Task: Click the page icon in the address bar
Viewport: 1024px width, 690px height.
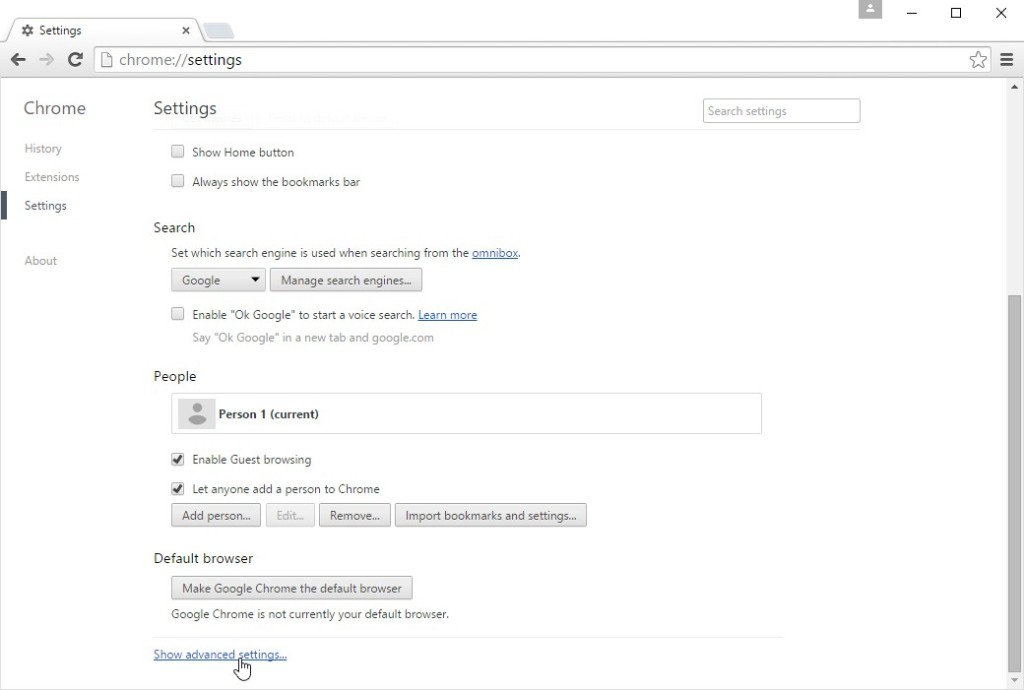Action: tap(106, 60)
